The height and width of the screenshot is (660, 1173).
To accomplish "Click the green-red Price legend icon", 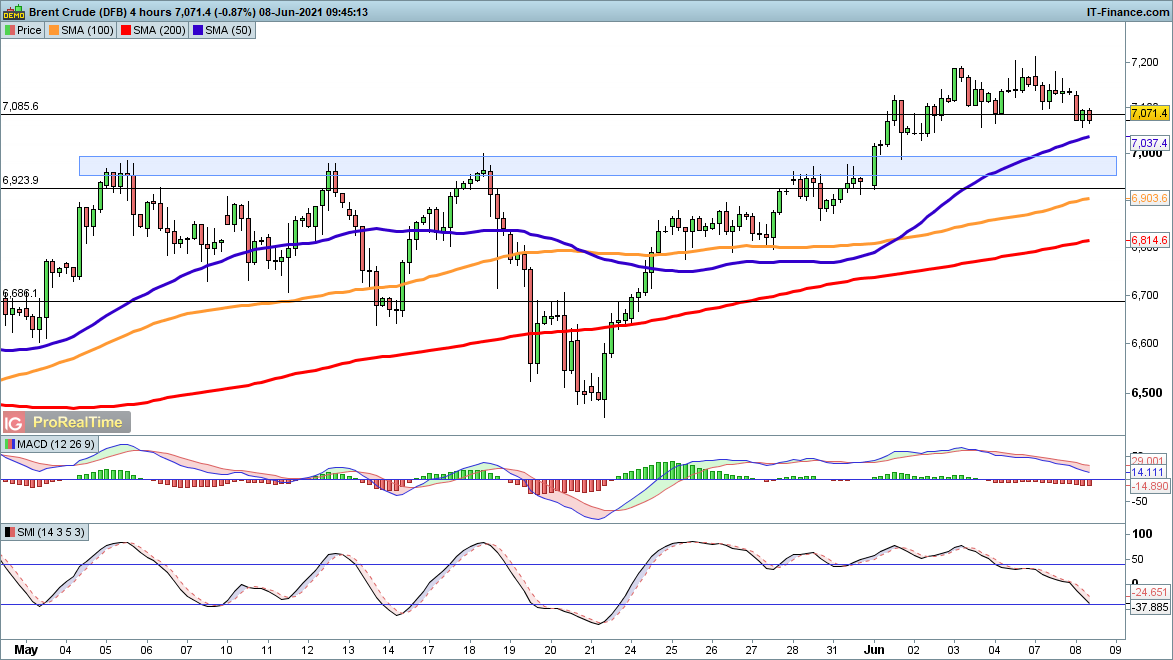I will coord(9,30).
